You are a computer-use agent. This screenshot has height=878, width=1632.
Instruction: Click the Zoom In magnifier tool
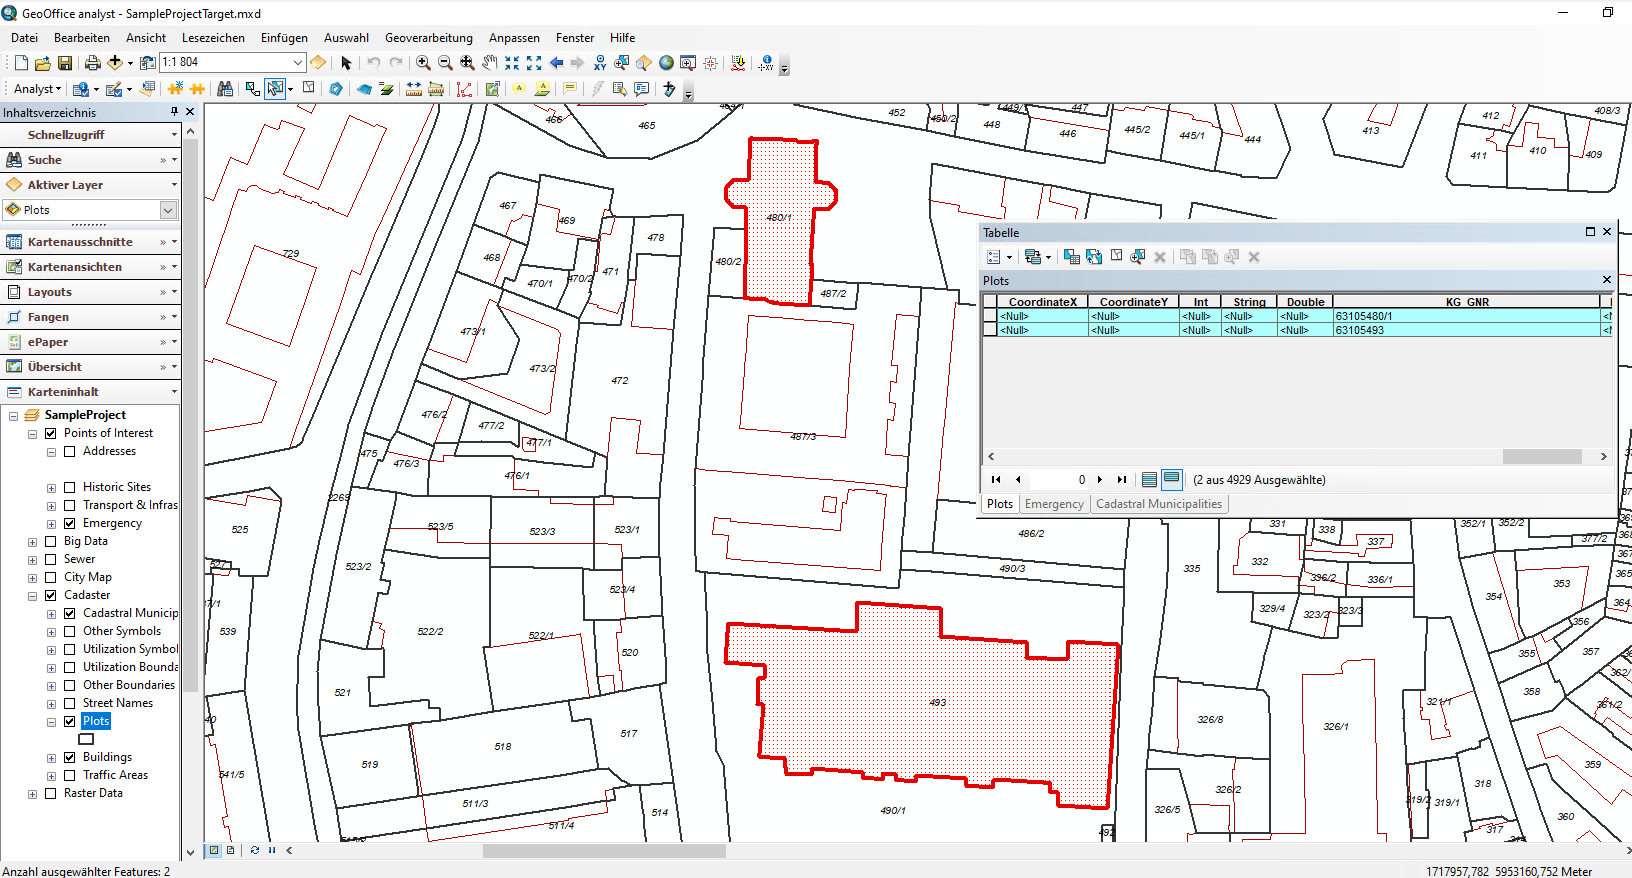tap(423, 62)
